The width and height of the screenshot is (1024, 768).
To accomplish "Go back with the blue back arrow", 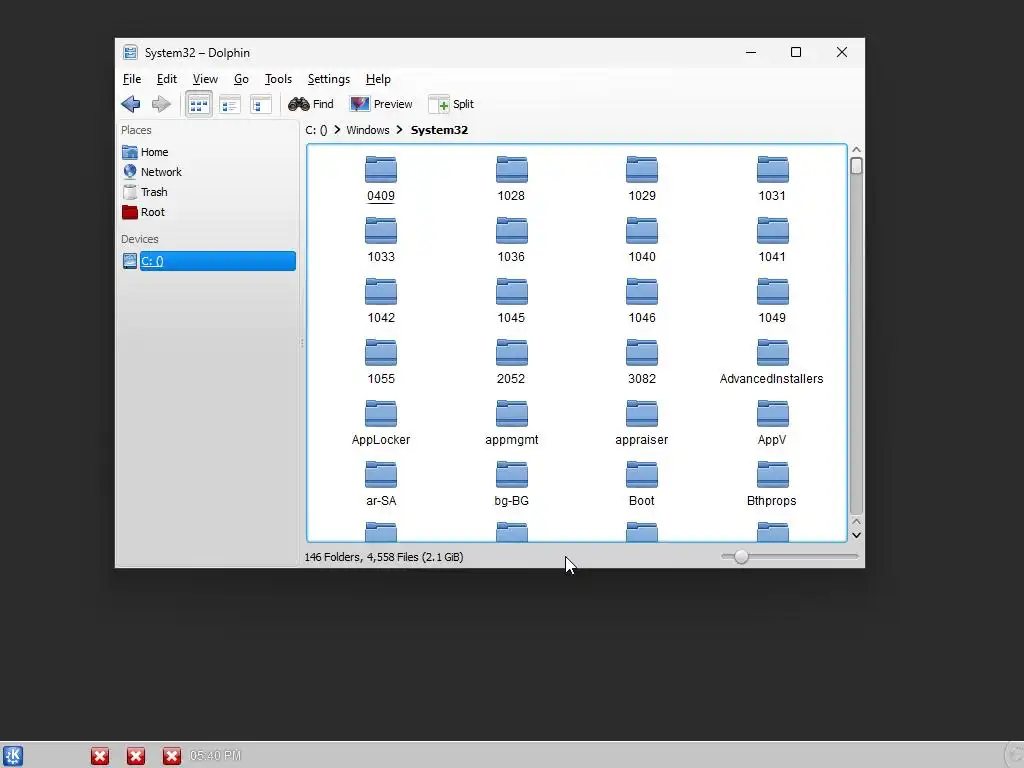I will 131,104.
